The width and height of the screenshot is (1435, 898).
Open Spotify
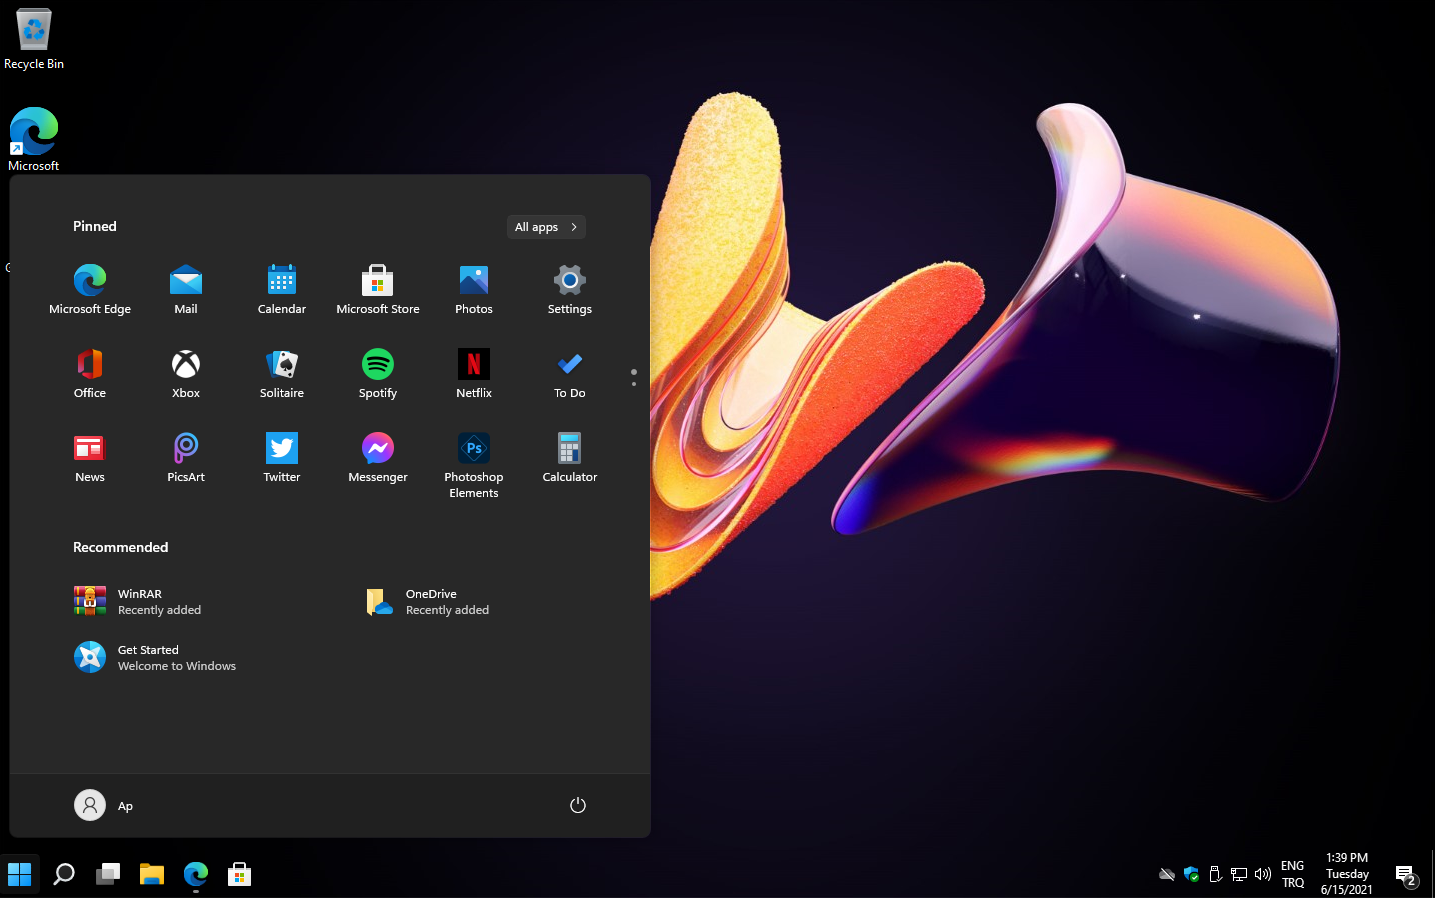point(378,374)
